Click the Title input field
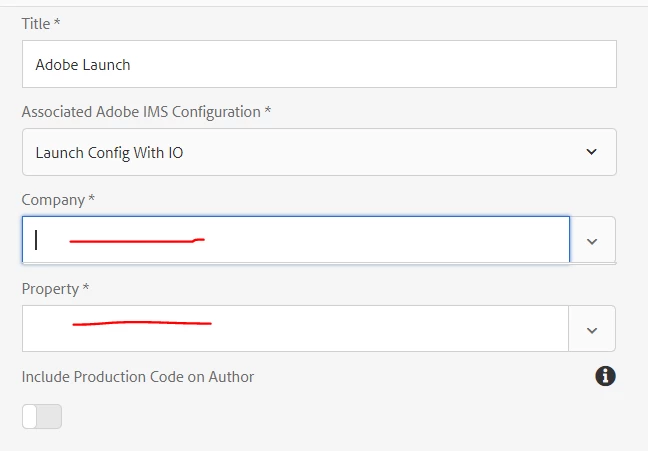Image resolution: width=648 pixels, height=451 pixels. [x=319, y=64]
